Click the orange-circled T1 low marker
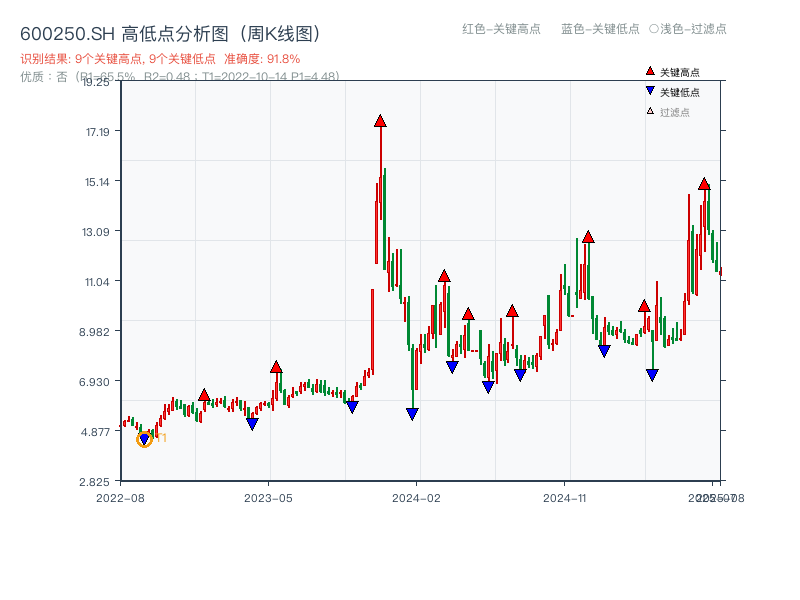This screenshot has height=600, width=800. (144, 439)
